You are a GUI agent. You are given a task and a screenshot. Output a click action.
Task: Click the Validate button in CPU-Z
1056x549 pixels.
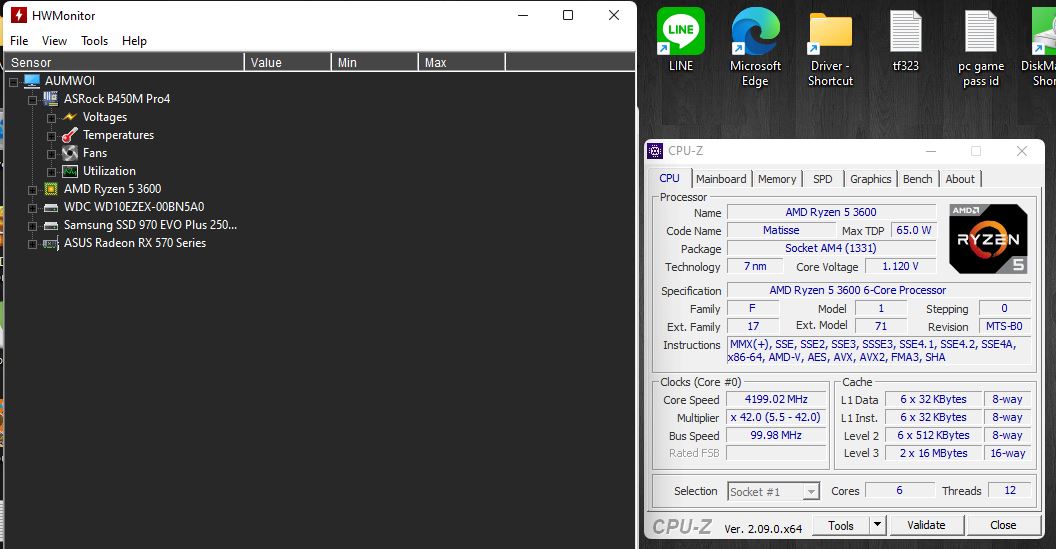(926, 525)
